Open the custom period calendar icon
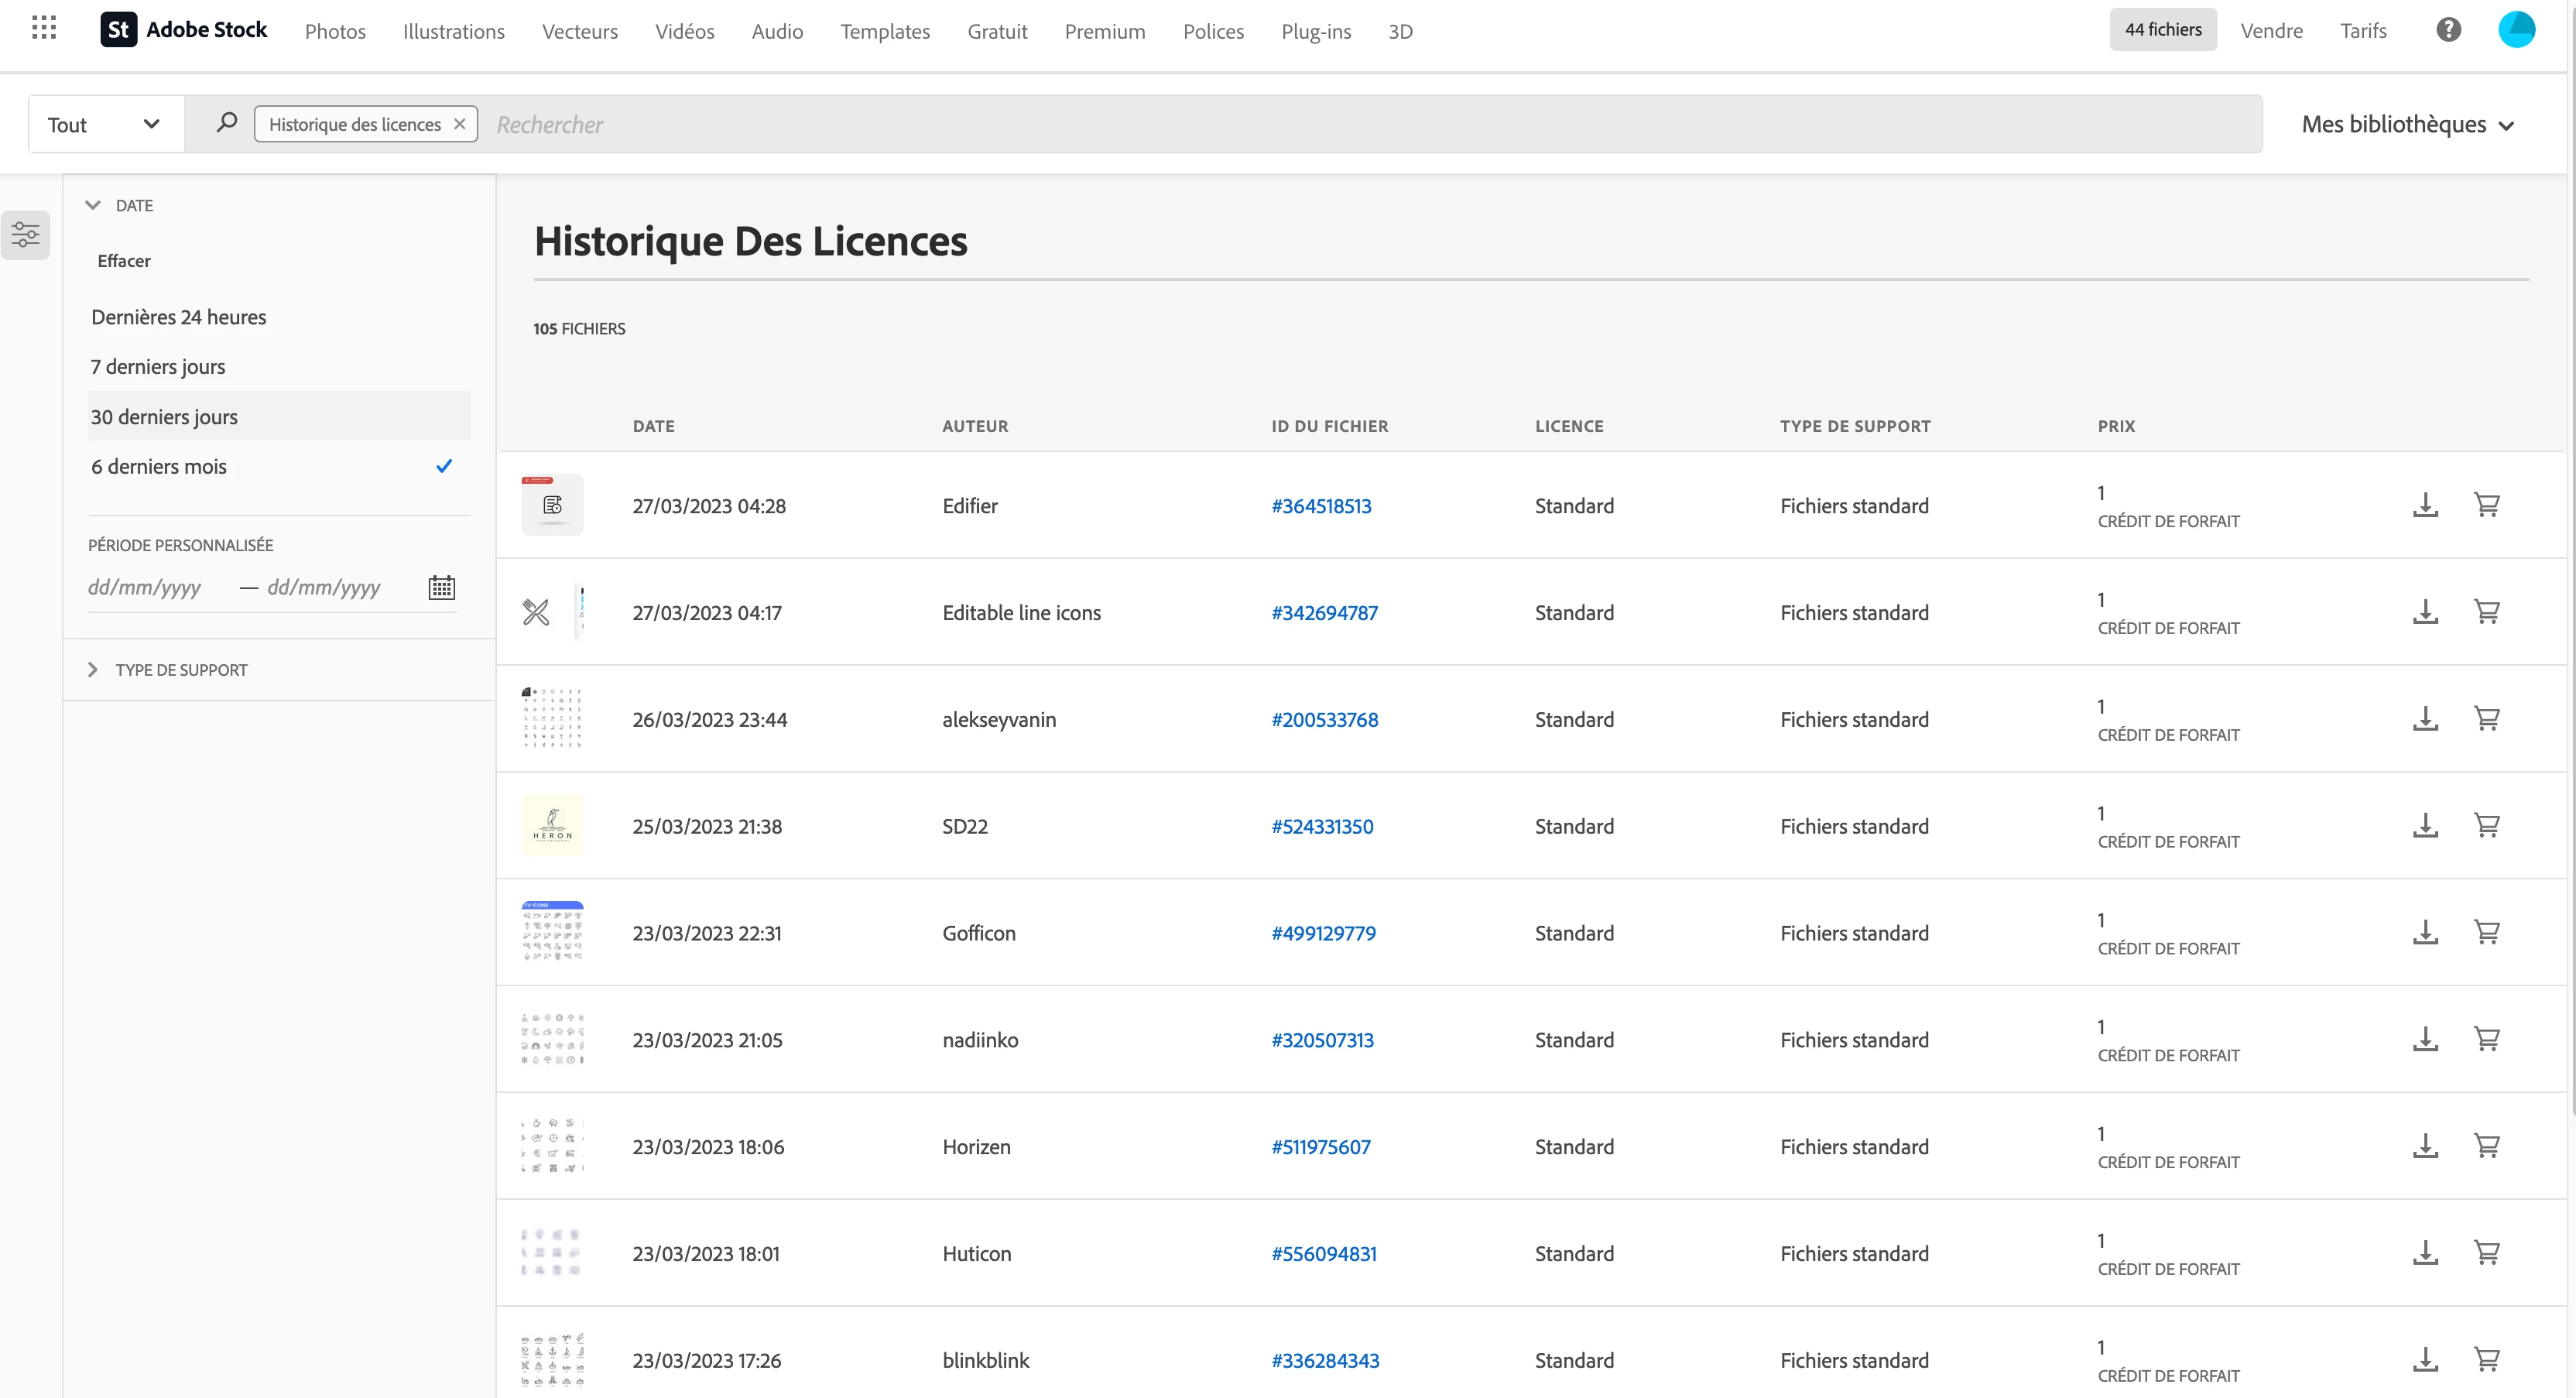The height and width of the screenshot is (1398, 2576). (441, 587)
